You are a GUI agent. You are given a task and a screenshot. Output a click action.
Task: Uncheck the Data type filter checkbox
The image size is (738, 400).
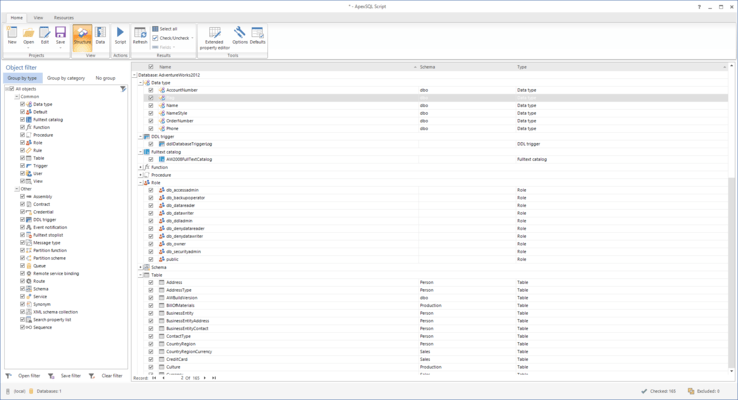[x=22, y=104]
